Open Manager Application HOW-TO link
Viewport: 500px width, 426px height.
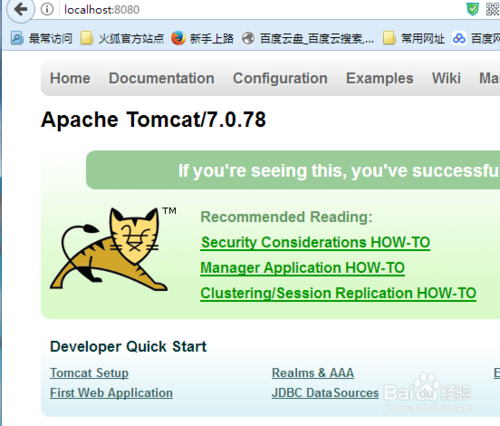[x=302, y=268]
